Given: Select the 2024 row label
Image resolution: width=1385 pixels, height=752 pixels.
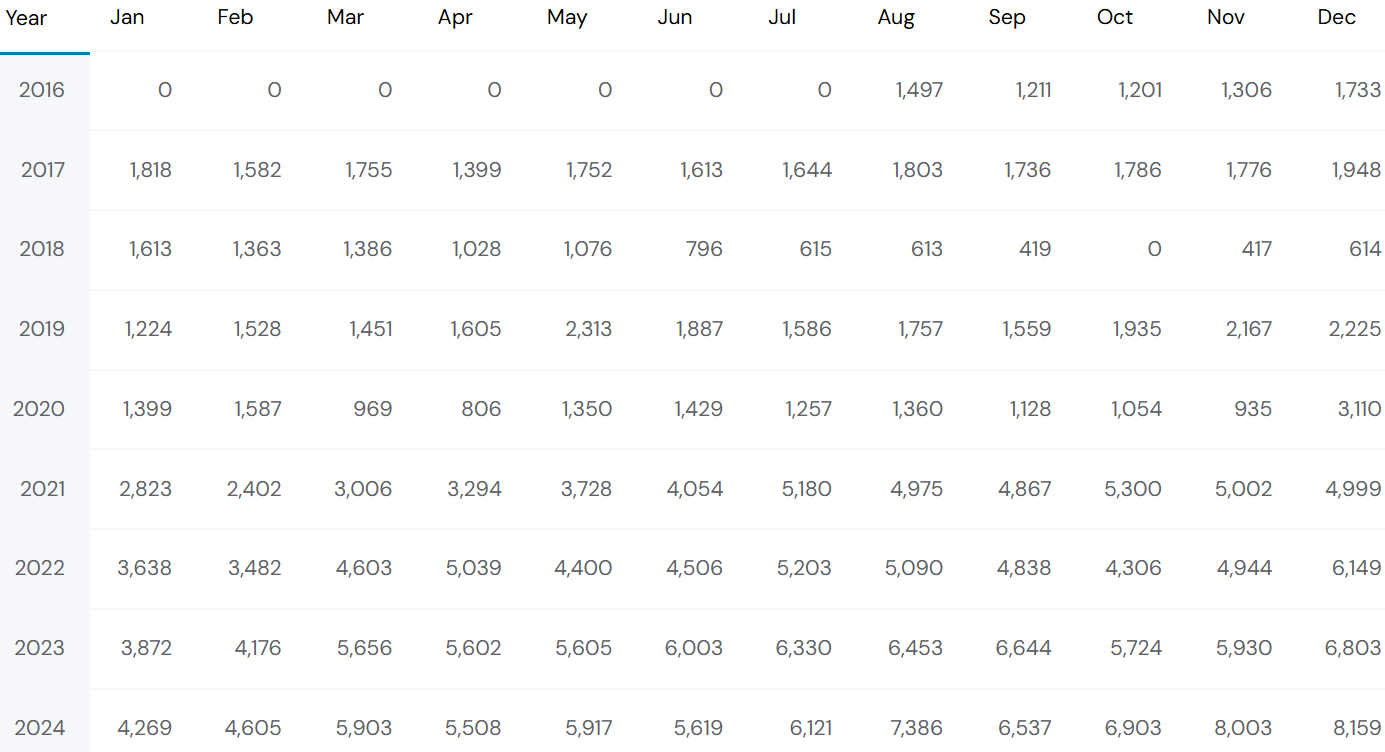Looking at the screenshot, I should 42,728.
